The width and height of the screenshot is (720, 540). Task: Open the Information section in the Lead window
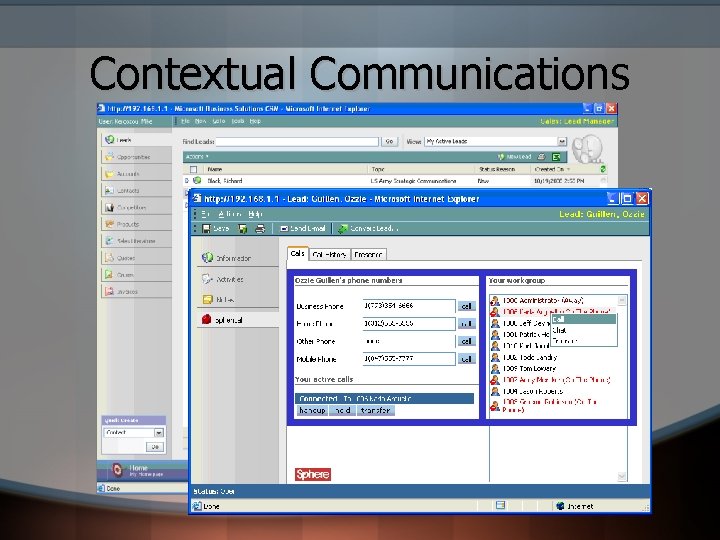point(238,258)
